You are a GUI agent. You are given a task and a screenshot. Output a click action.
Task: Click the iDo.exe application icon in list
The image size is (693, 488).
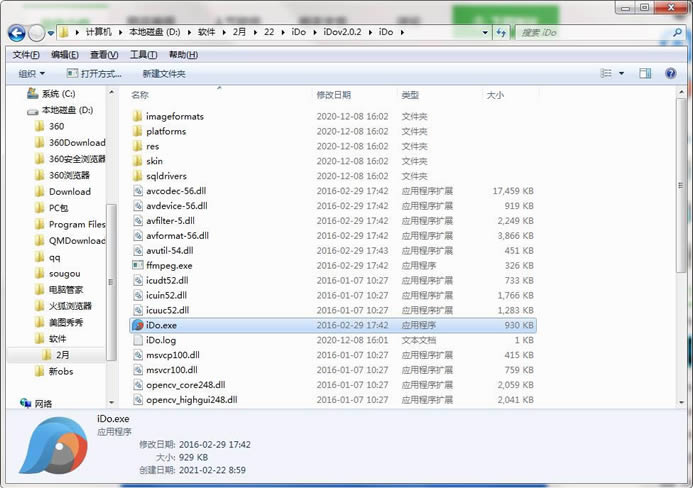tap(138, 325)
